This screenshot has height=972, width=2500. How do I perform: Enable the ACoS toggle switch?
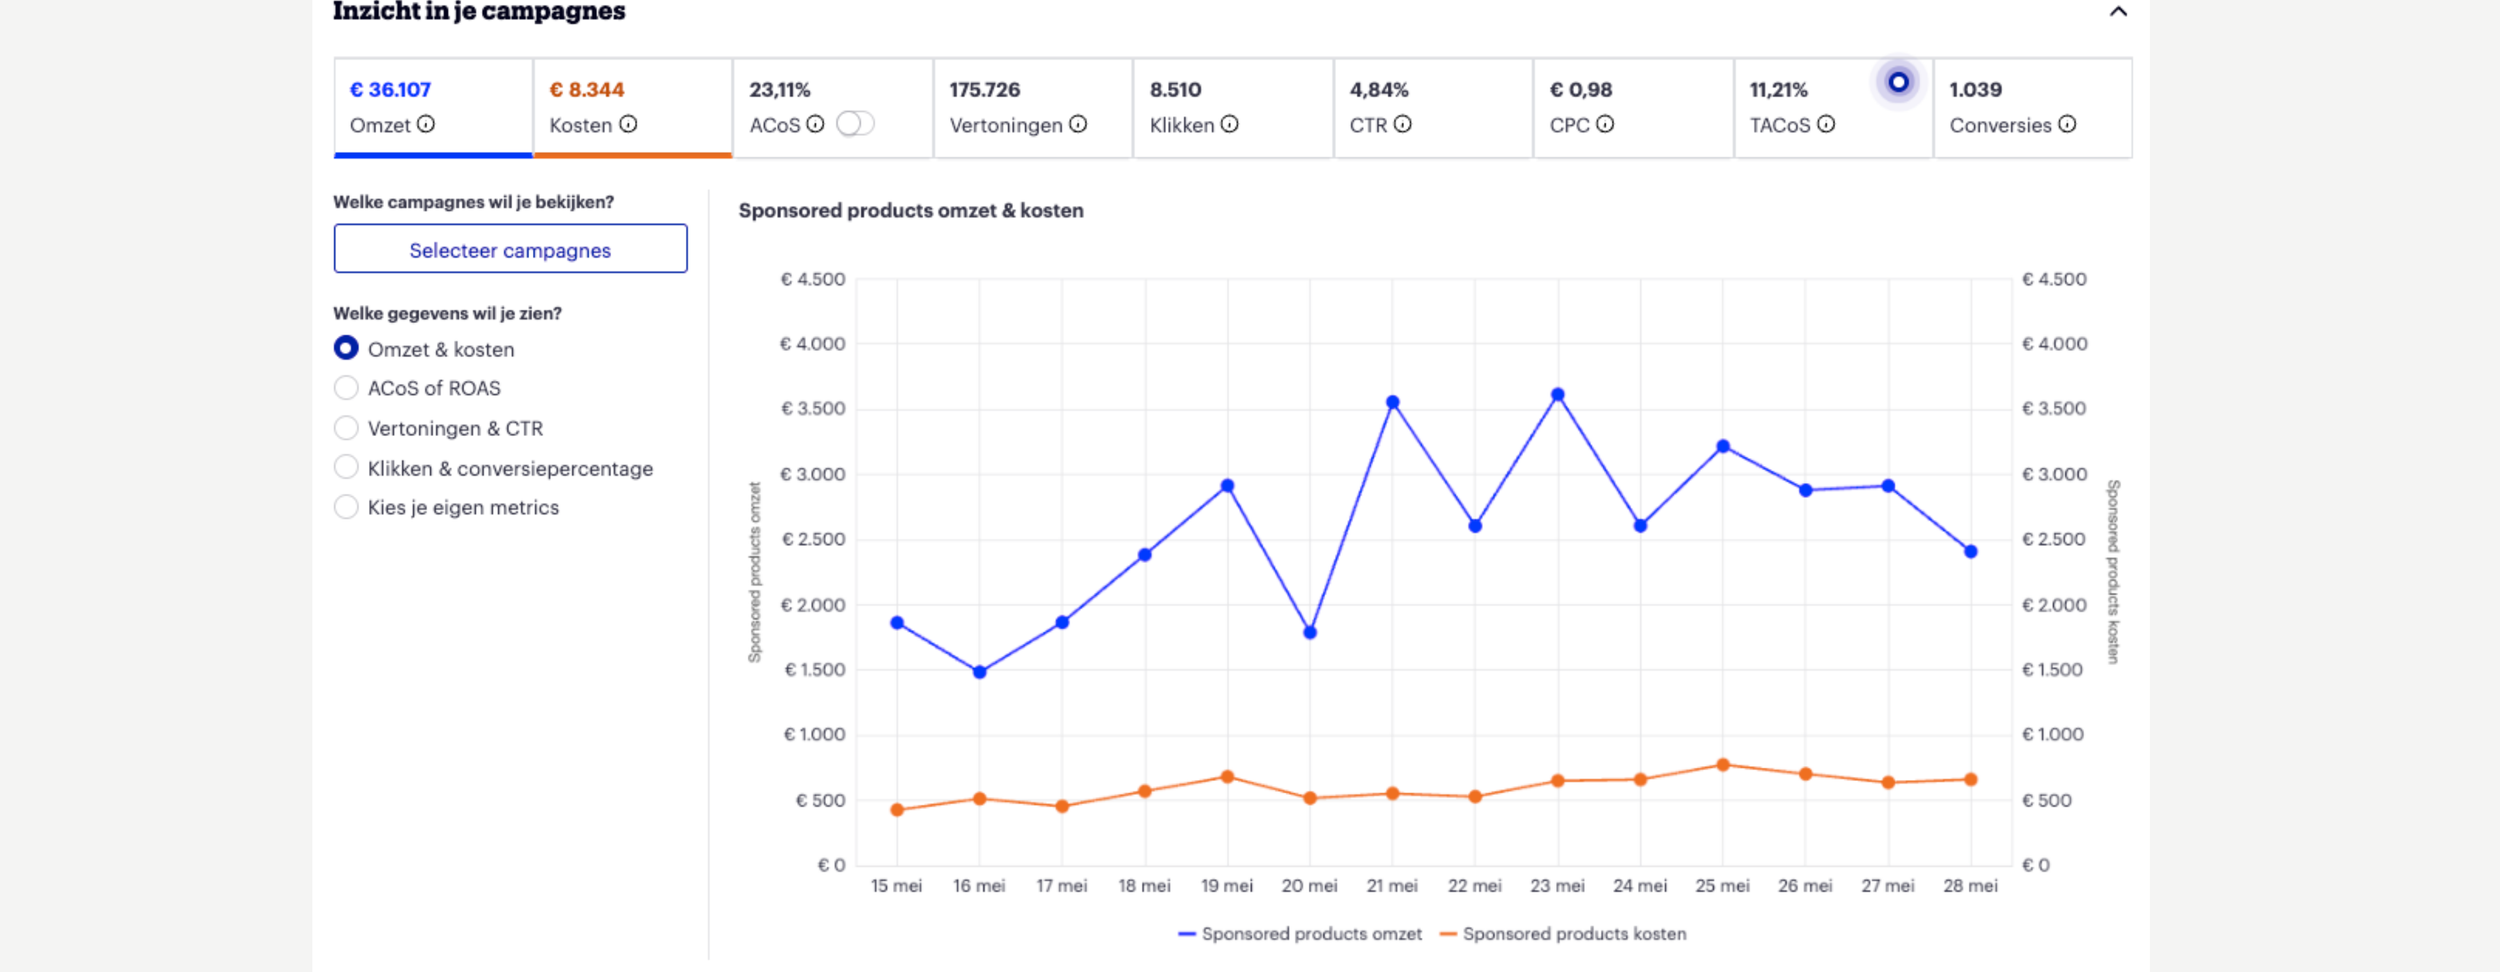pyautogui.click(x=858, y=123)
